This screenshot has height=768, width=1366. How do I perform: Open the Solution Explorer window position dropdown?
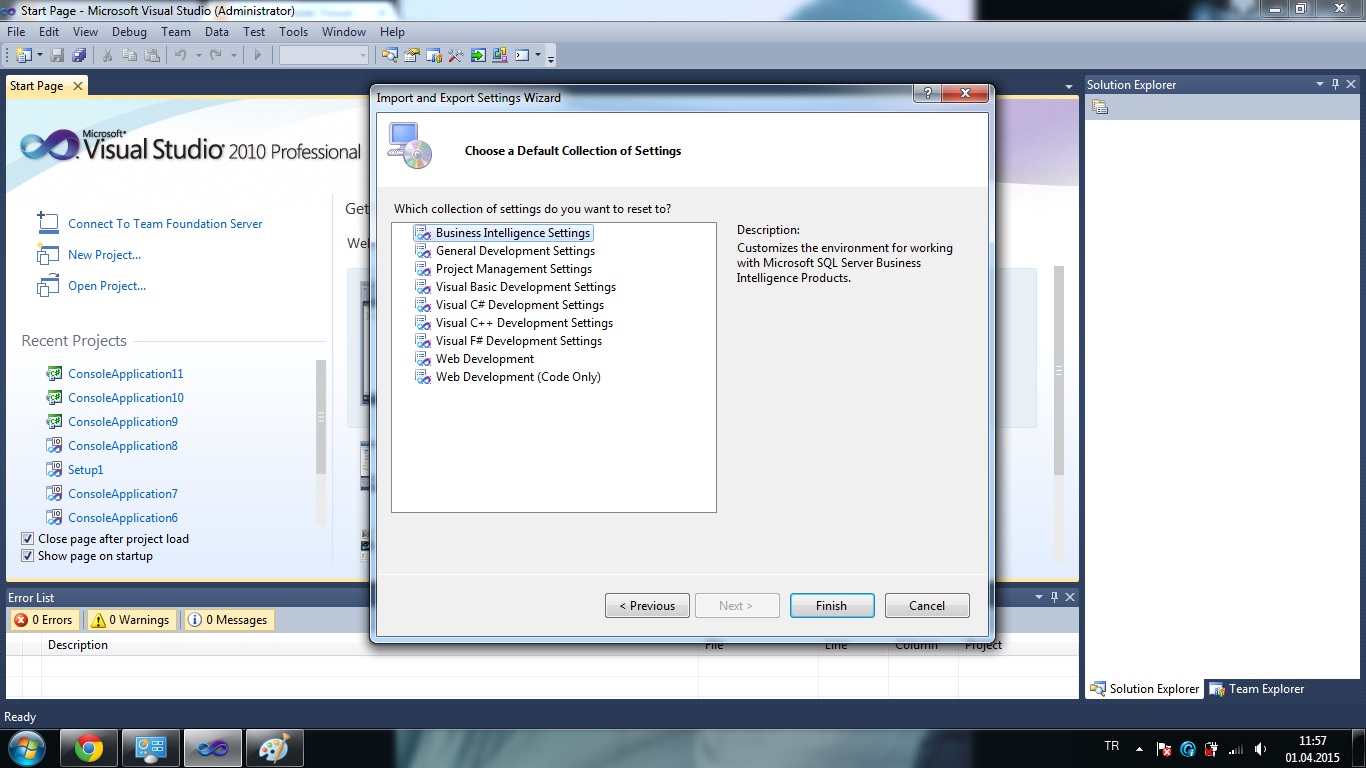click(x=1319, y=85)
